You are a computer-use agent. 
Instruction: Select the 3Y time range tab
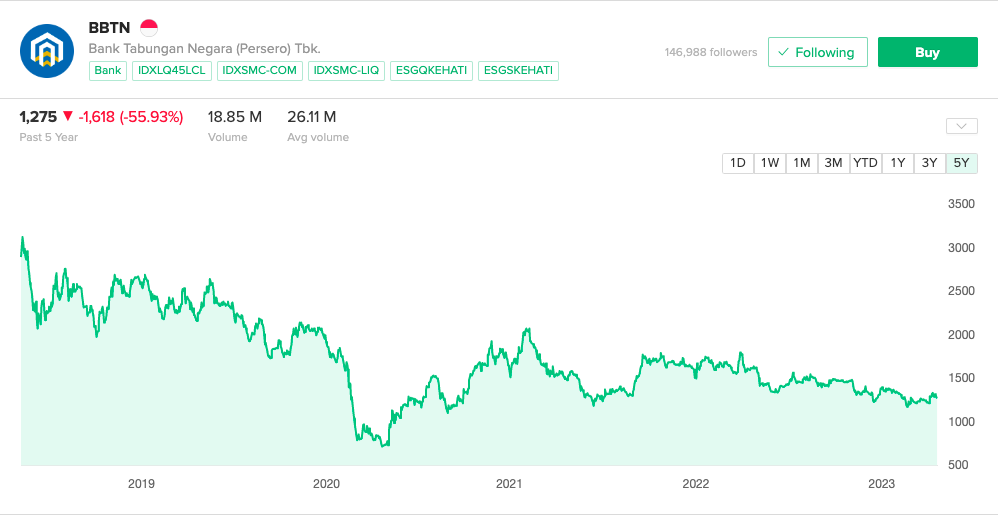[930, 163]
